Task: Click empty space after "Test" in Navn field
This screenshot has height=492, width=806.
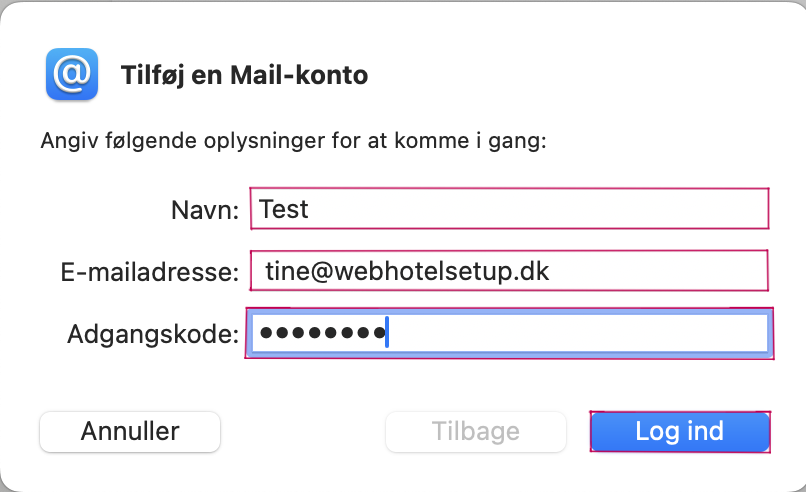Action: coord(535,209)
